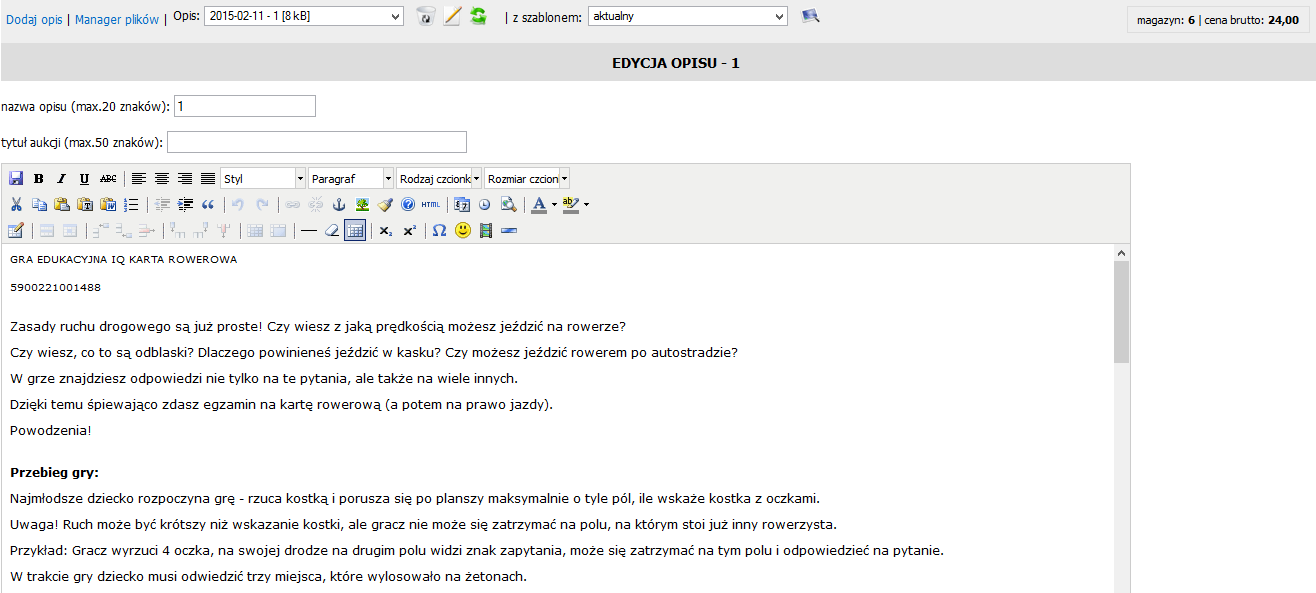Viewport: 1316px width, 593px height.
Task: Align text to the right
Action: pos(185,179)
